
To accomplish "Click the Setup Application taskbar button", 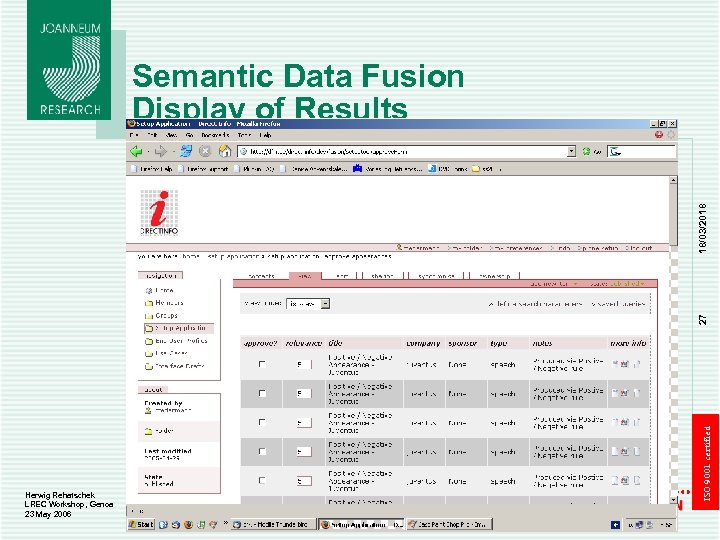I will click(x=361, y=524).
